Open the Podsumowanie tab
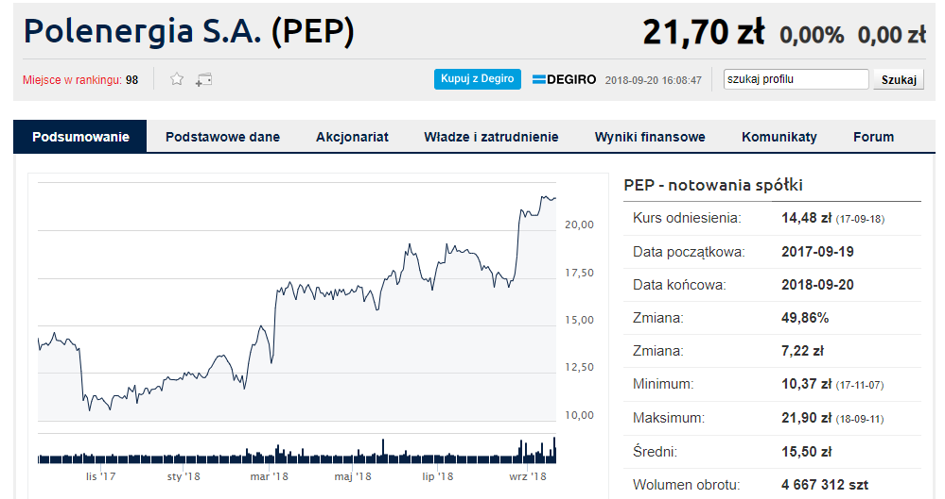Image resolution: width=945 pixels, height=499 pixels. (80, 136)
